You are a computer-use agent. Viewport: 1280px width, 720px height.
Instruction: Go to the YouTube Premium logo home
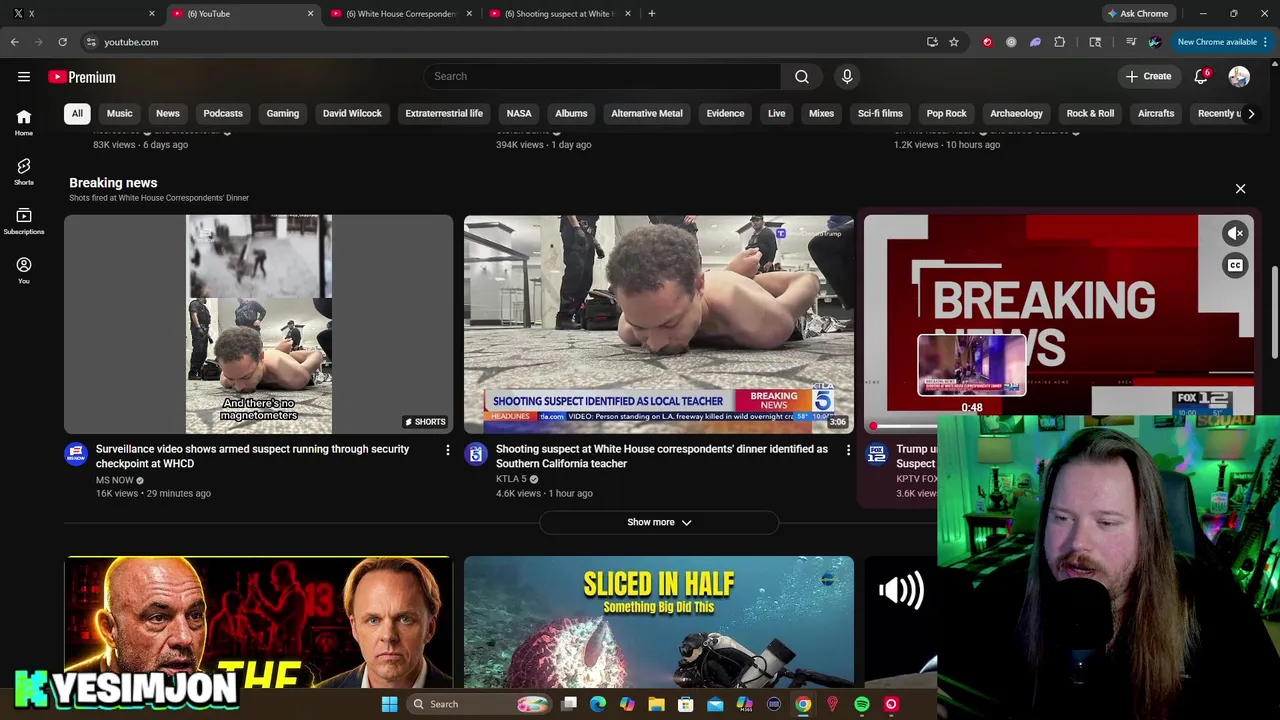pyautogui.click(x=82, y=77)
